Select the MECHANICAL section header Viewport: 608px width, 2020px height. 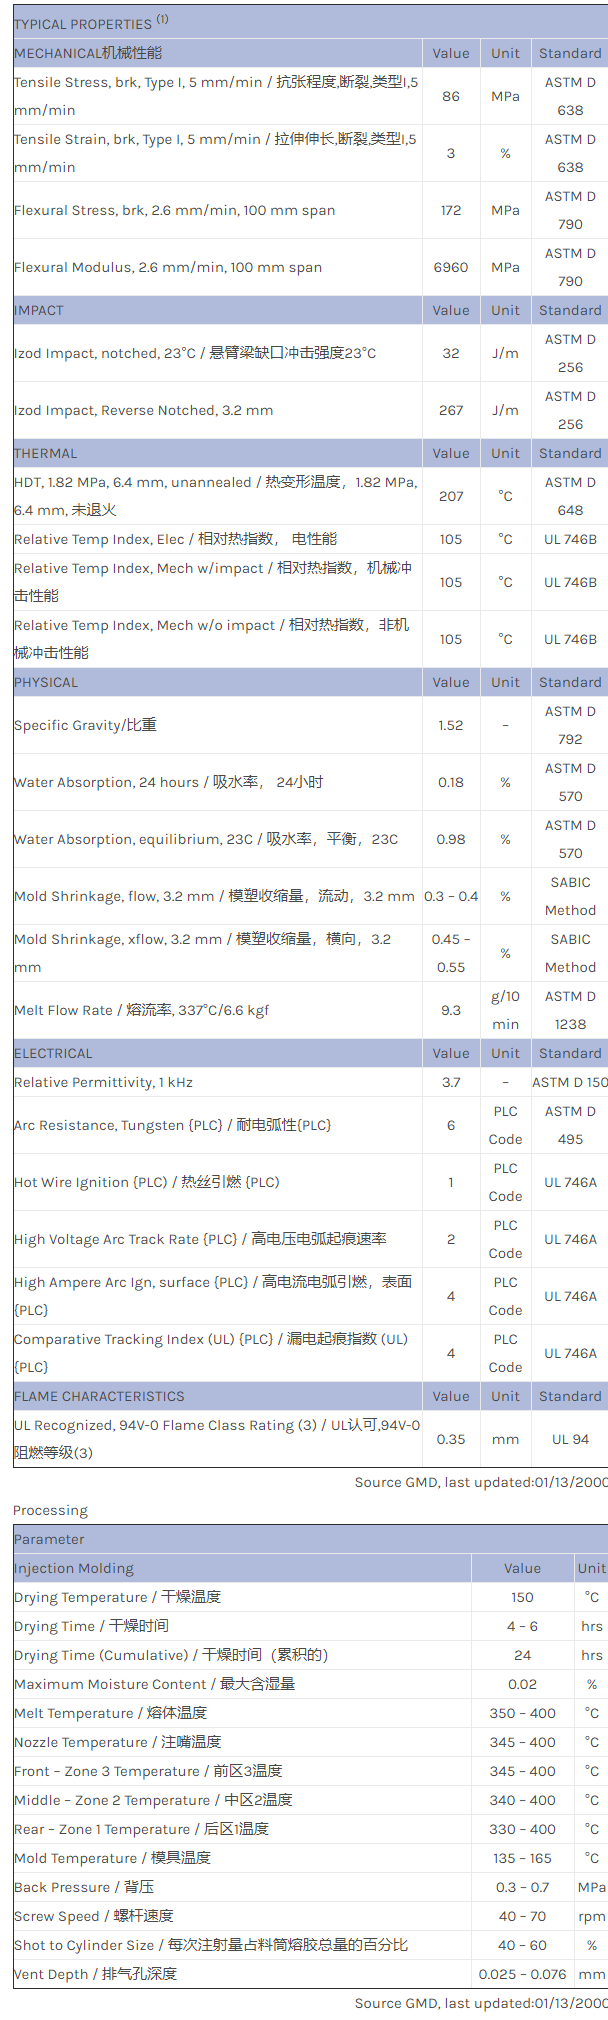click(x=88, y=53)
